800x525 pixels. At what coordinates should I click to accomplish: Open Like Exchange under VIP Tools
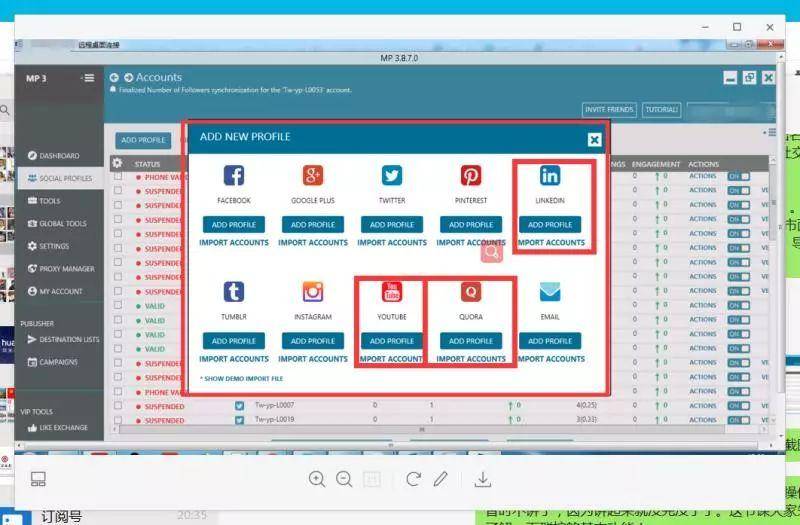click(x=58, y=428)
